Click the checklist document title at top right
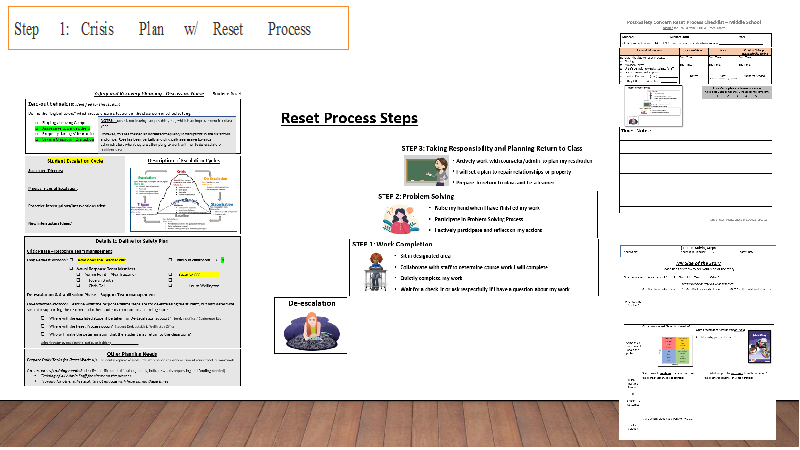 tap(693, 22)
